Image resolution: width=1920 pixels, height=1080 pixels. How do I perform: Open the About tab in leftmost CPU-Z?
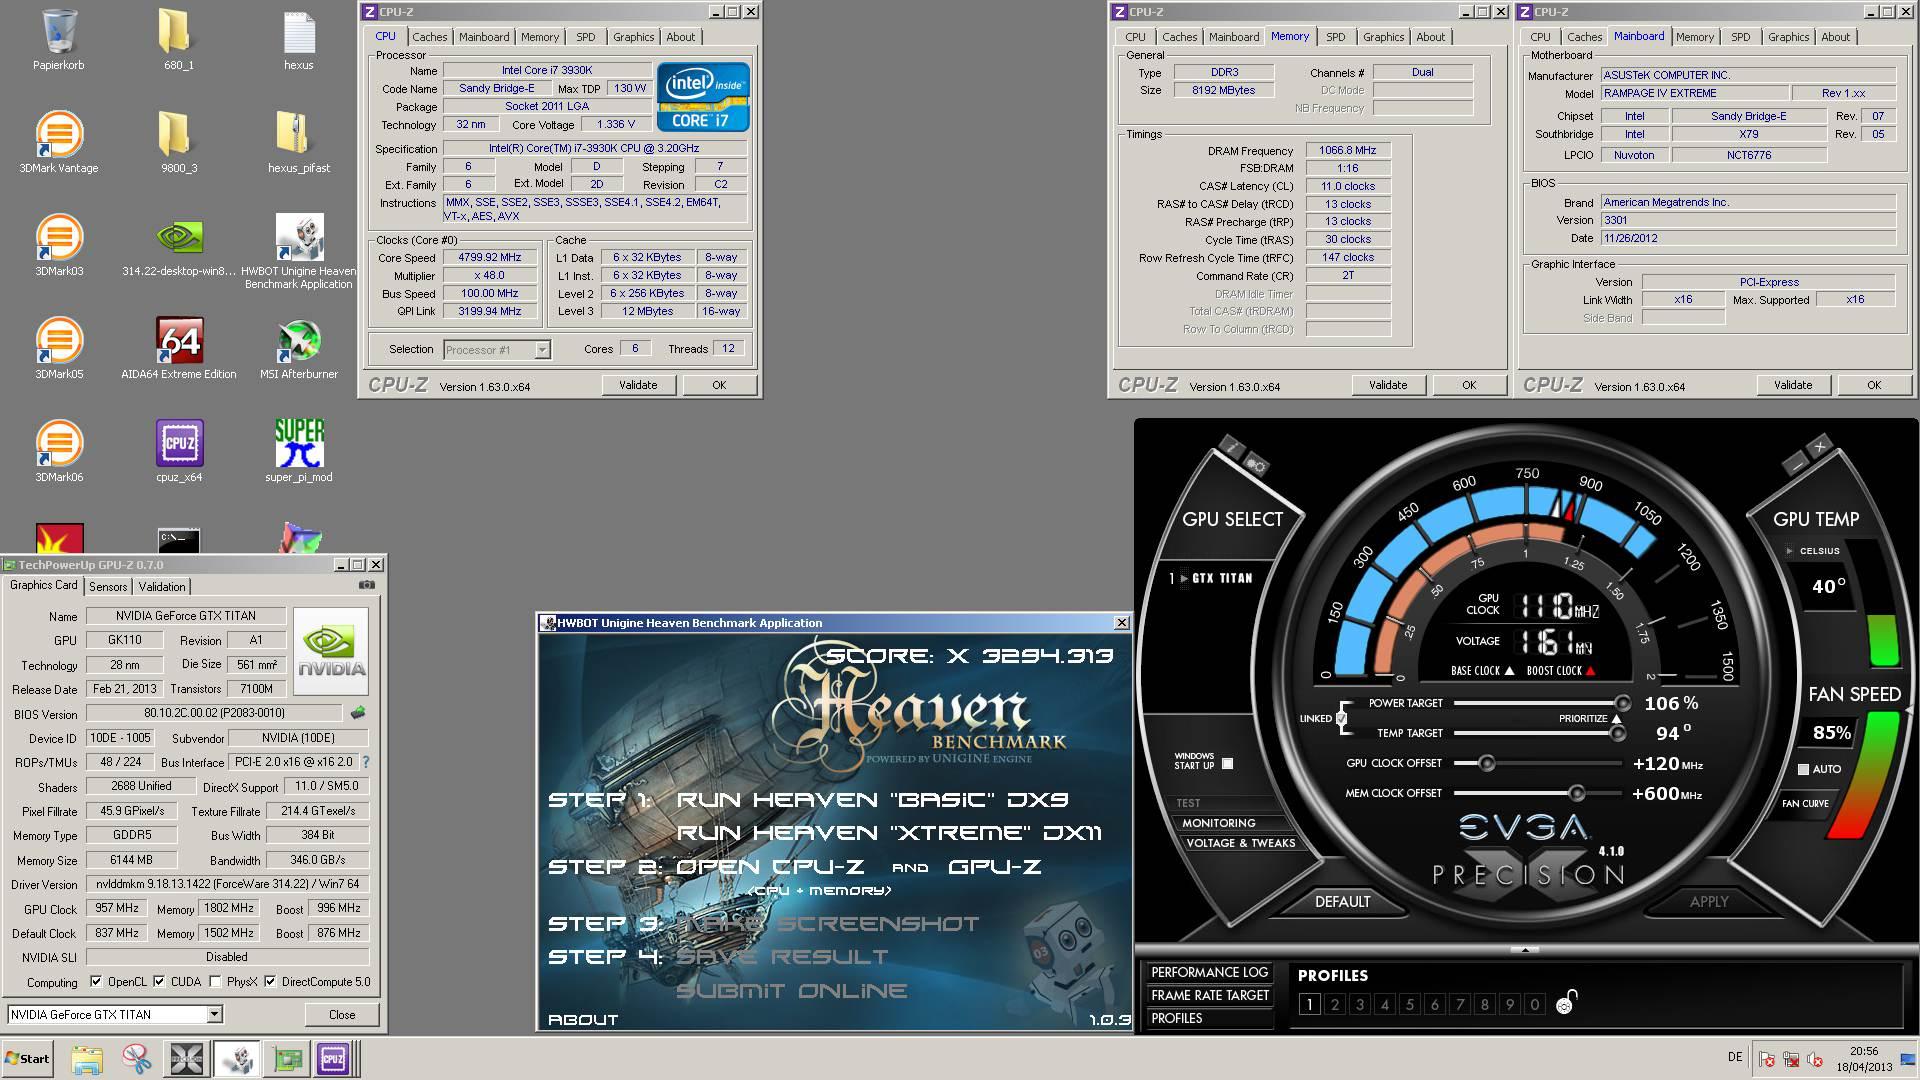pos(680,37)
